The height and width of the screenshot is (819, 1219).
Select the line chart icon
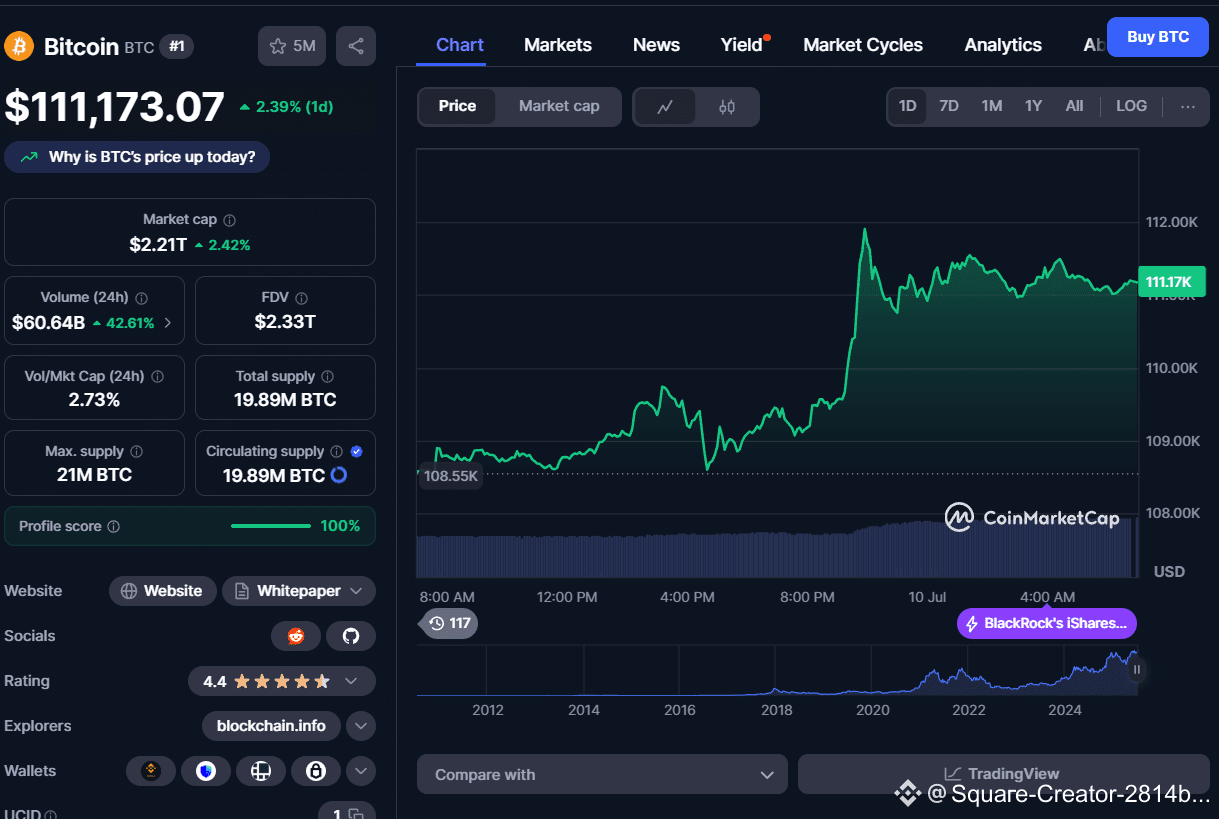click(x=665, y=107)
